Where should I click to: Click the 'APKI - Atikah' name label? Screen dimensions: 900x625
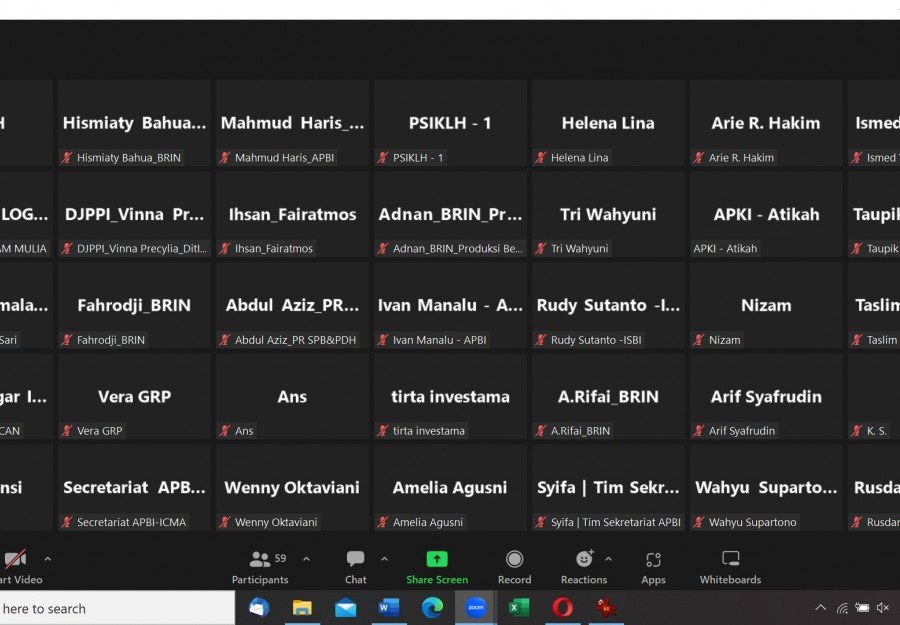[726, 249]
